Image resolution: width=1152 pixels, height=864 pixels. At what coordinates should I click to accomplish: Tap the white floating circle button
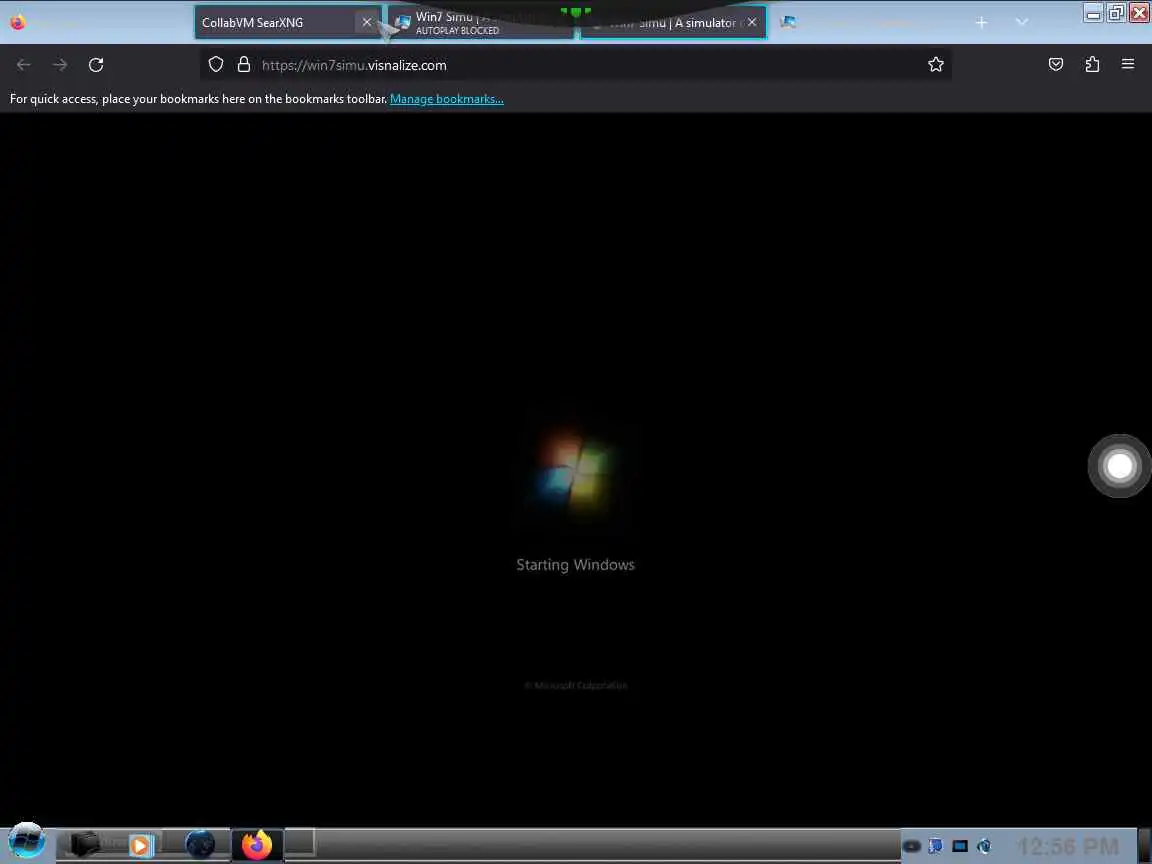[1120, 466]
